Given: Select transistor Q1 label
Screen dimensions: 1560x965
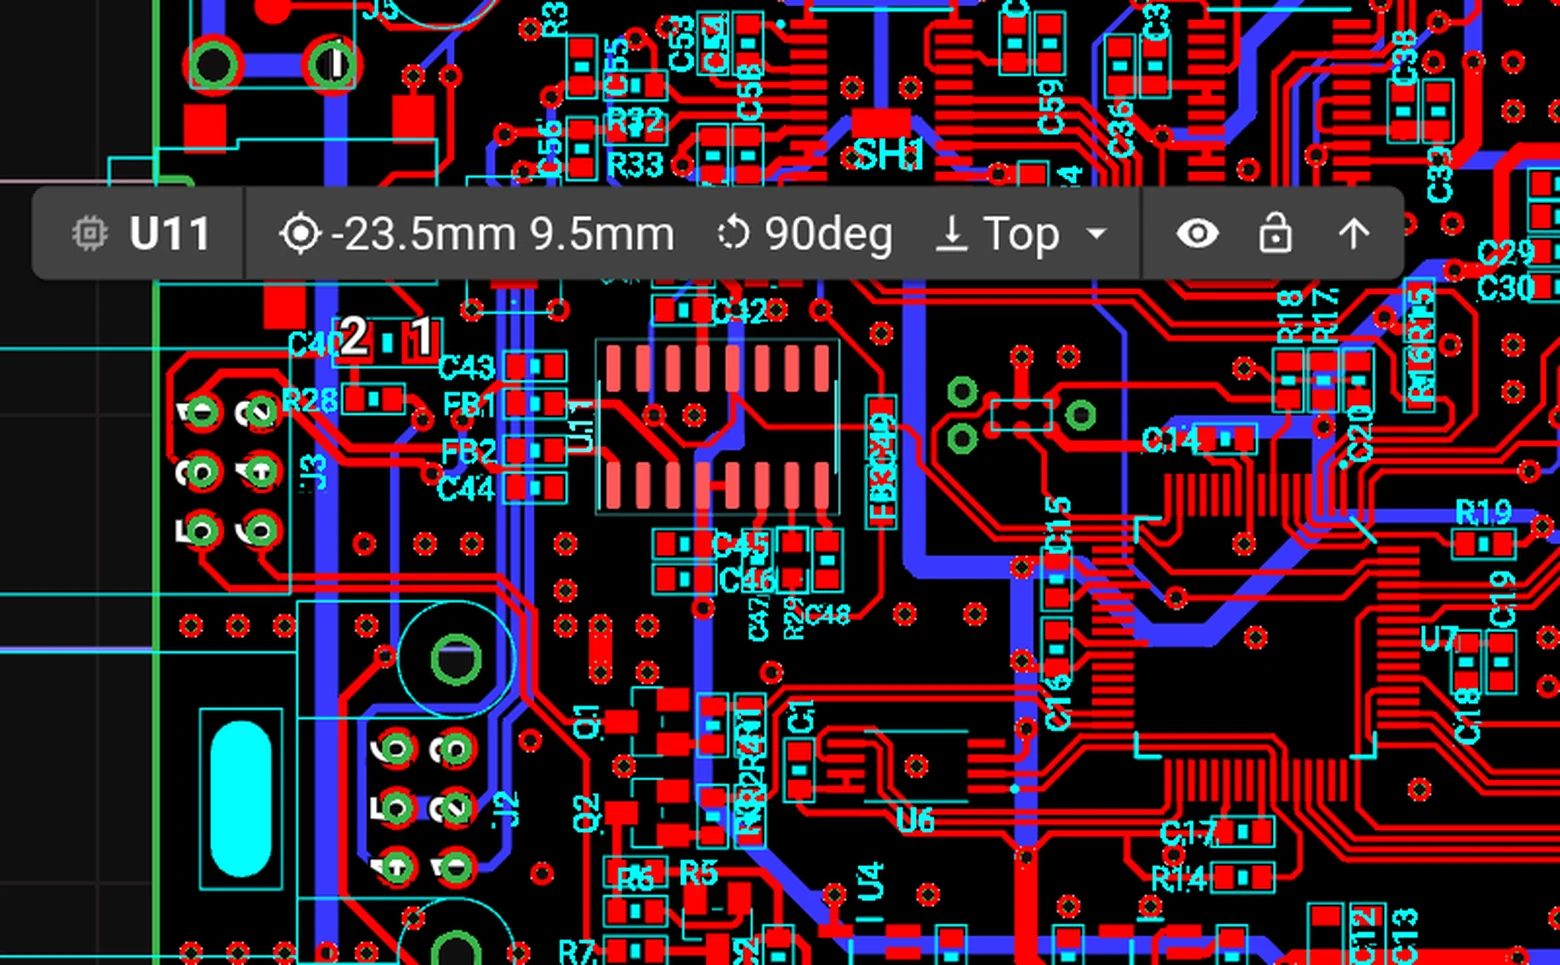Looking at the screenshot, I should [x=587, y=722].
